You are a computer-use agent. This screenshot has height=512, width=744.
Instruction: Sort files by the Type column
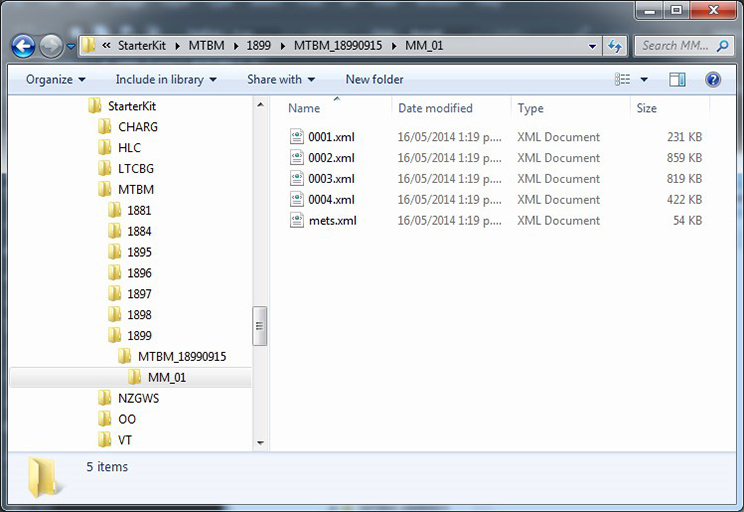click(x=530, y=108)
